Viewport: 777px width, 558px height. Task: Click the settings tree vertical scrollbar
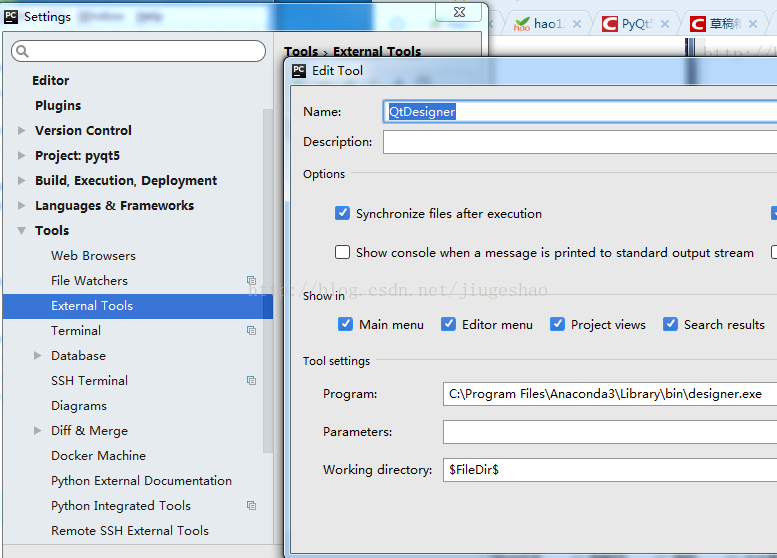(x=268, y=280)
